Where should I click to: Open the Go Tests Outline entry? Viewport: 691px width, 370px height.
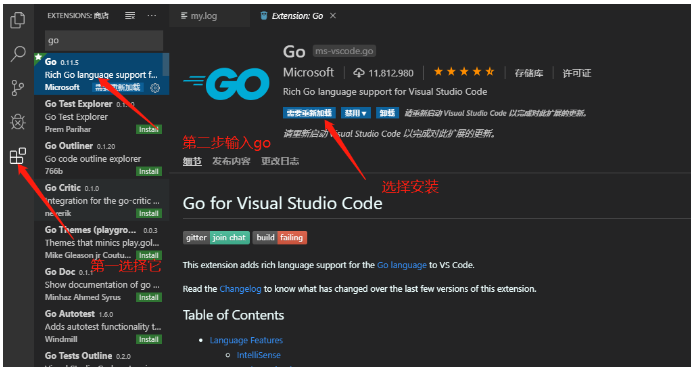click(101, 357)
